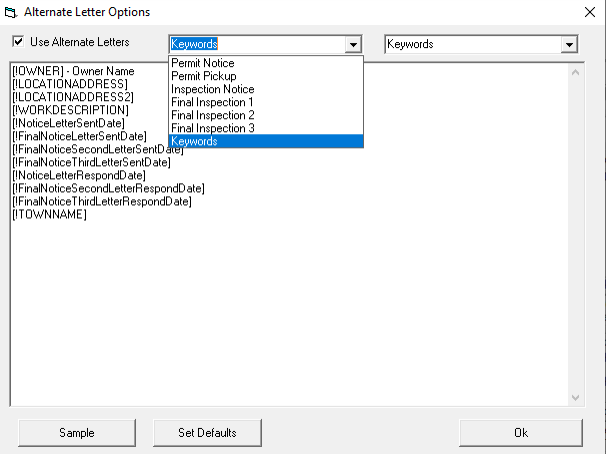Choose Final Inspection 2 option
Image resolution: width=607 pixels, height=454 pixels.
(x=212, y=115)
